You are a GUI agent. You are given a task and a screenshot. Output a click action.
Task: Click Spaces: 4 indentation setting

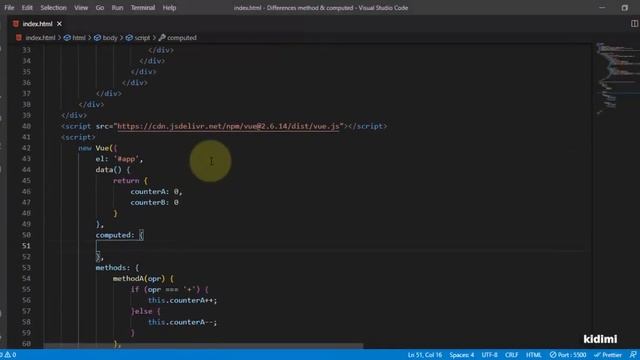462,355
